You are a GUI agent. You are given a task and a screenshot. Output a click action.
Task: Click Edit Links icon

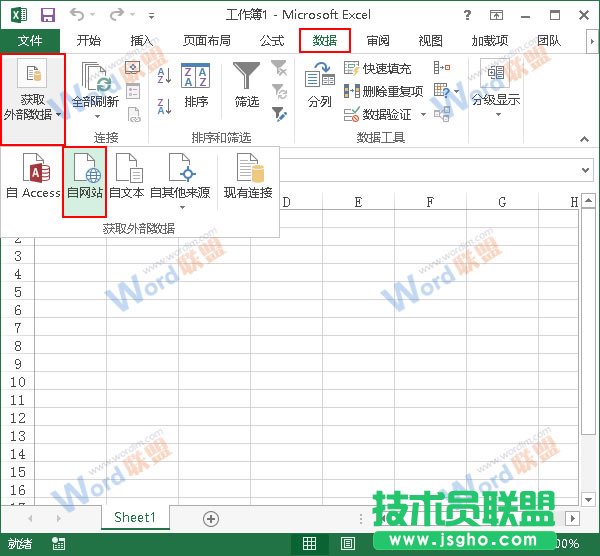pyautogui.click(x=134, y=114)
